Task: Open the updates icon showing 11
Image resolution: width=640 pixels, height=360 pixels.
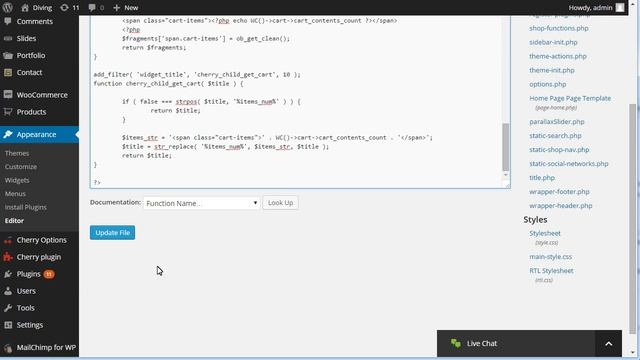Action: click(x=64, y=7)
